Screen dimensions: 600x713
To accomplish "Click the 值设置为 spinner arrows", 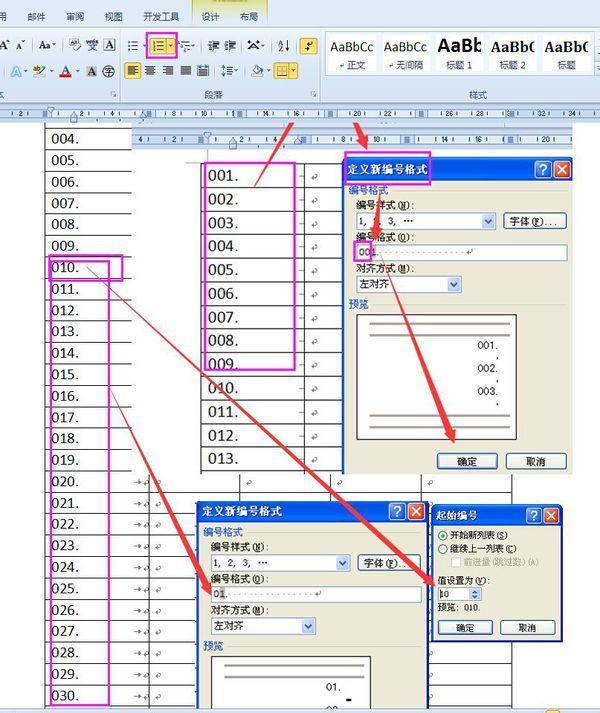I will pos(475,594).
